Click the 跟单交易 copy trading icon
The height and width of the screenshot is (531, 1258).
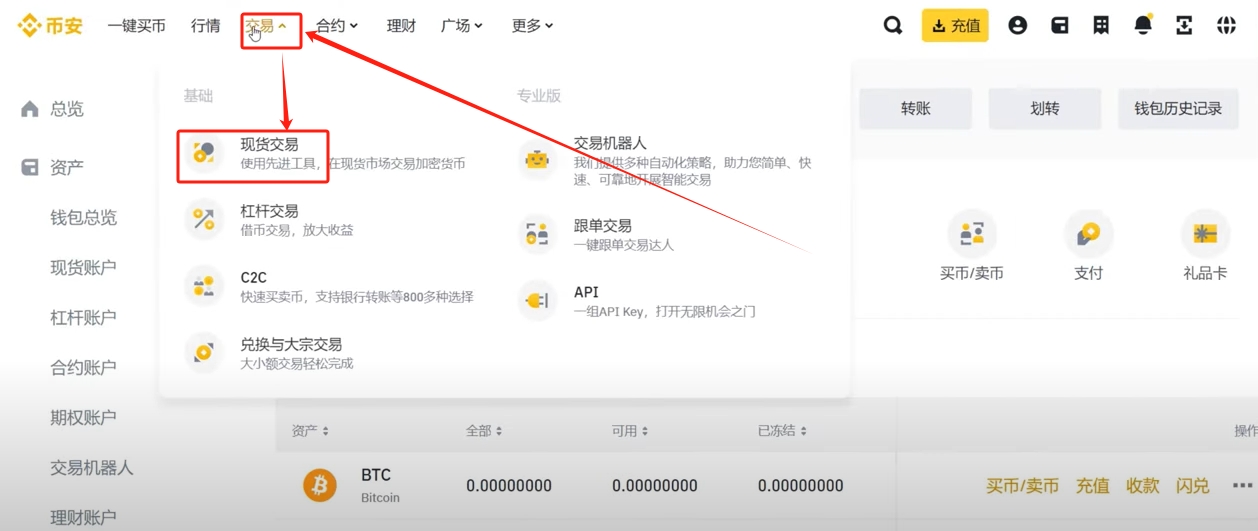537,235
